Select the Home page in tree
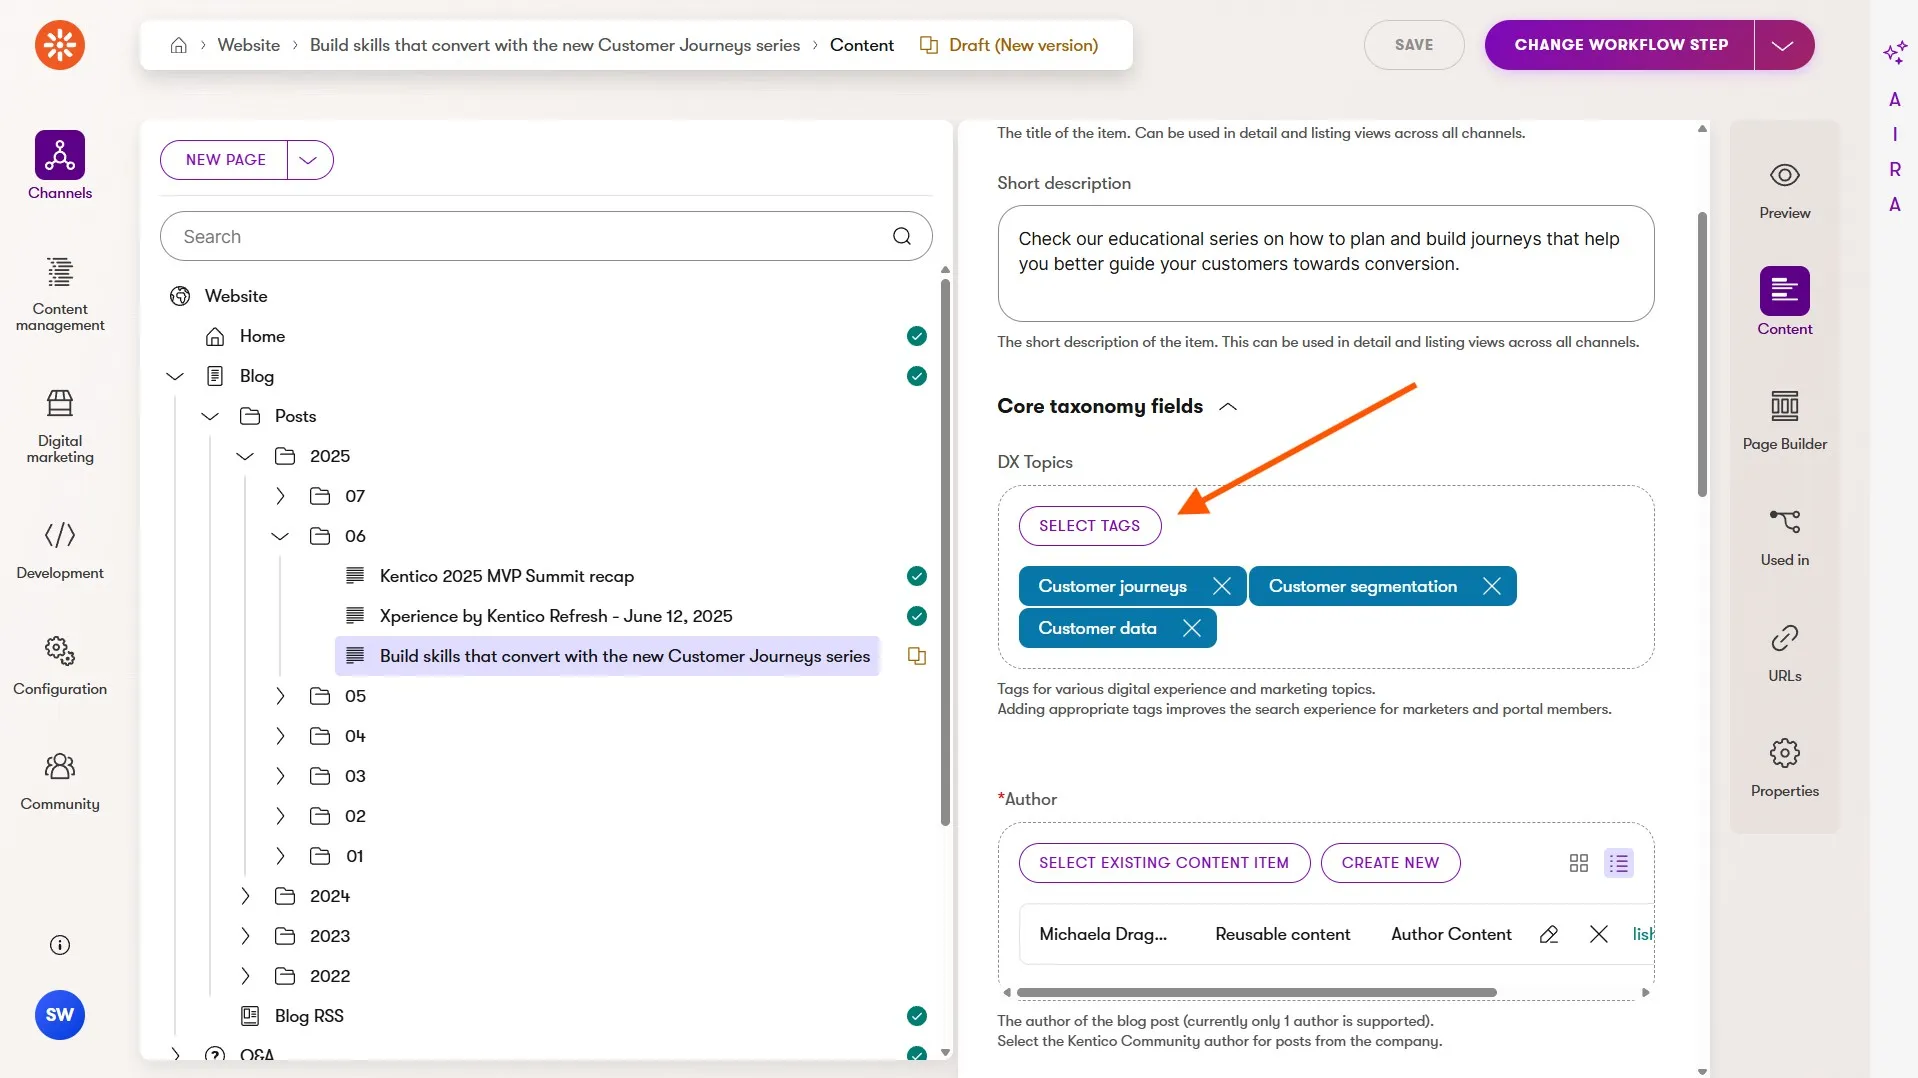The height and width of the screenshot is (1078, 1918). point(262,336)
